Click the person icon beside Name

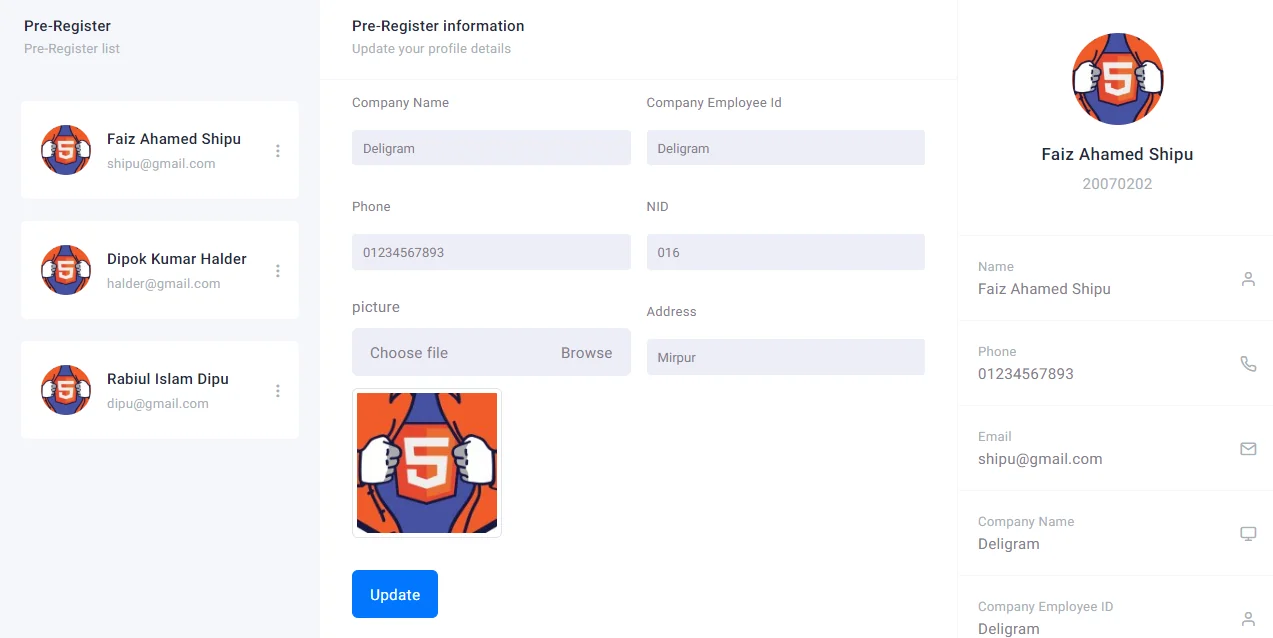pyautogui.click(x=1248, y=279)
